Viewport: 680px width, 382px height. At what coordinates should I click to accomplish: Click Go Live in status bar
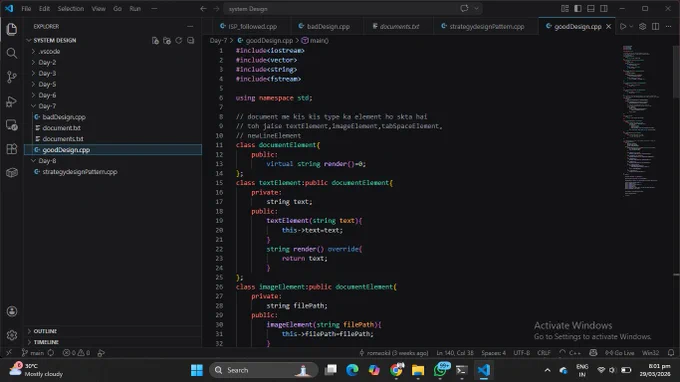619,353
